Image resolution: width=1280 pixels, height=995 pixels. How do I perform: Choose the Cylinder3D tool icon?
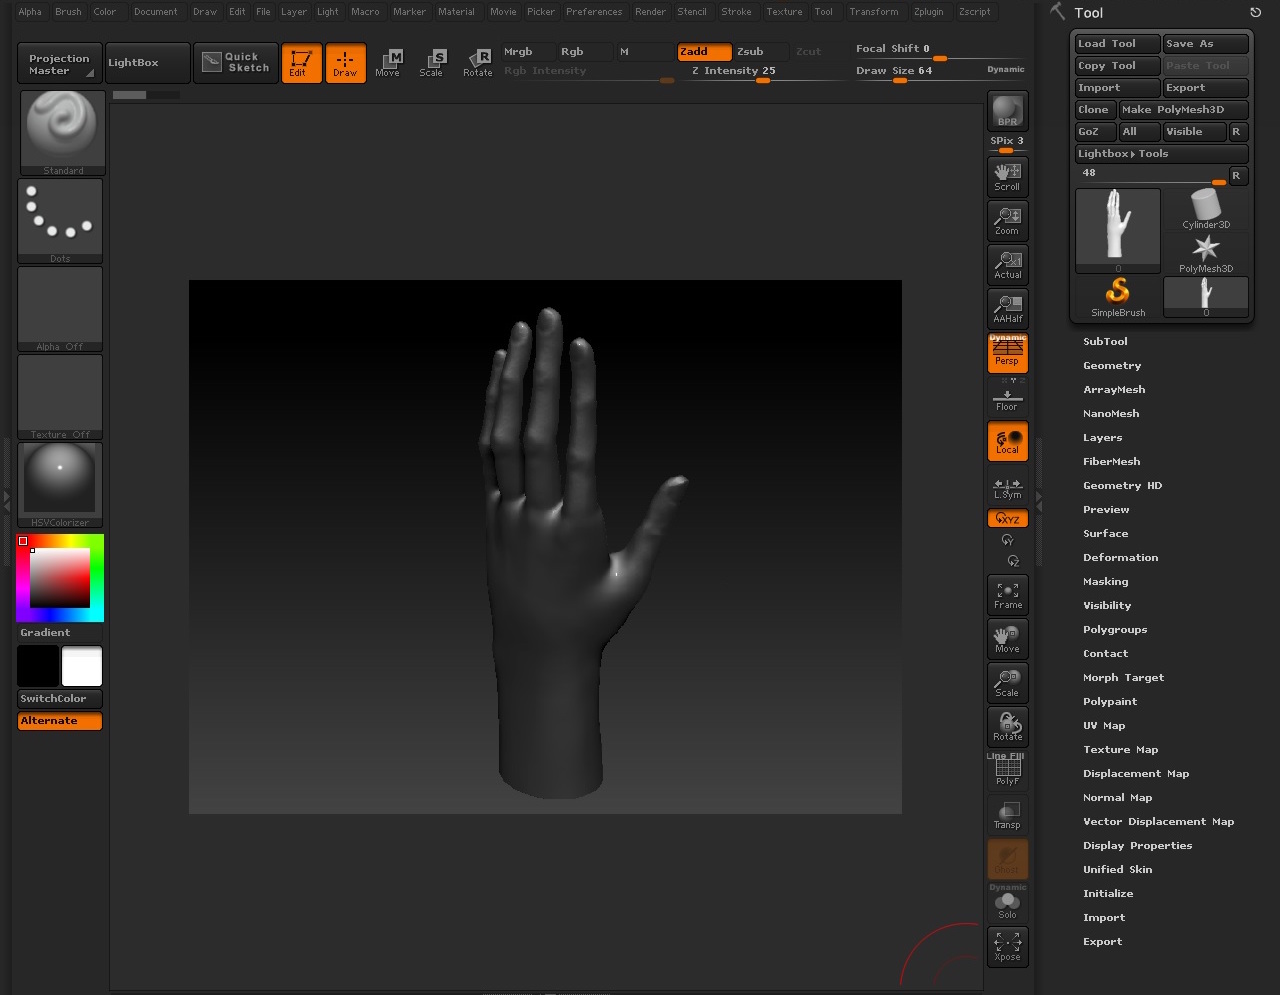(1206, 210)
